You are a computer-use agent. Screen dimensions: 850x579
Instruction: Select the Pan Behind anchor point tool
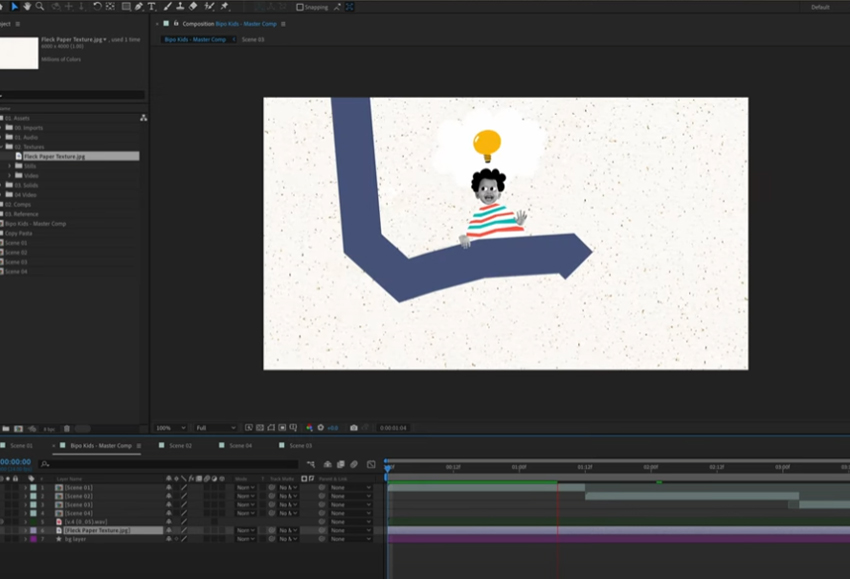pos(110,7)
